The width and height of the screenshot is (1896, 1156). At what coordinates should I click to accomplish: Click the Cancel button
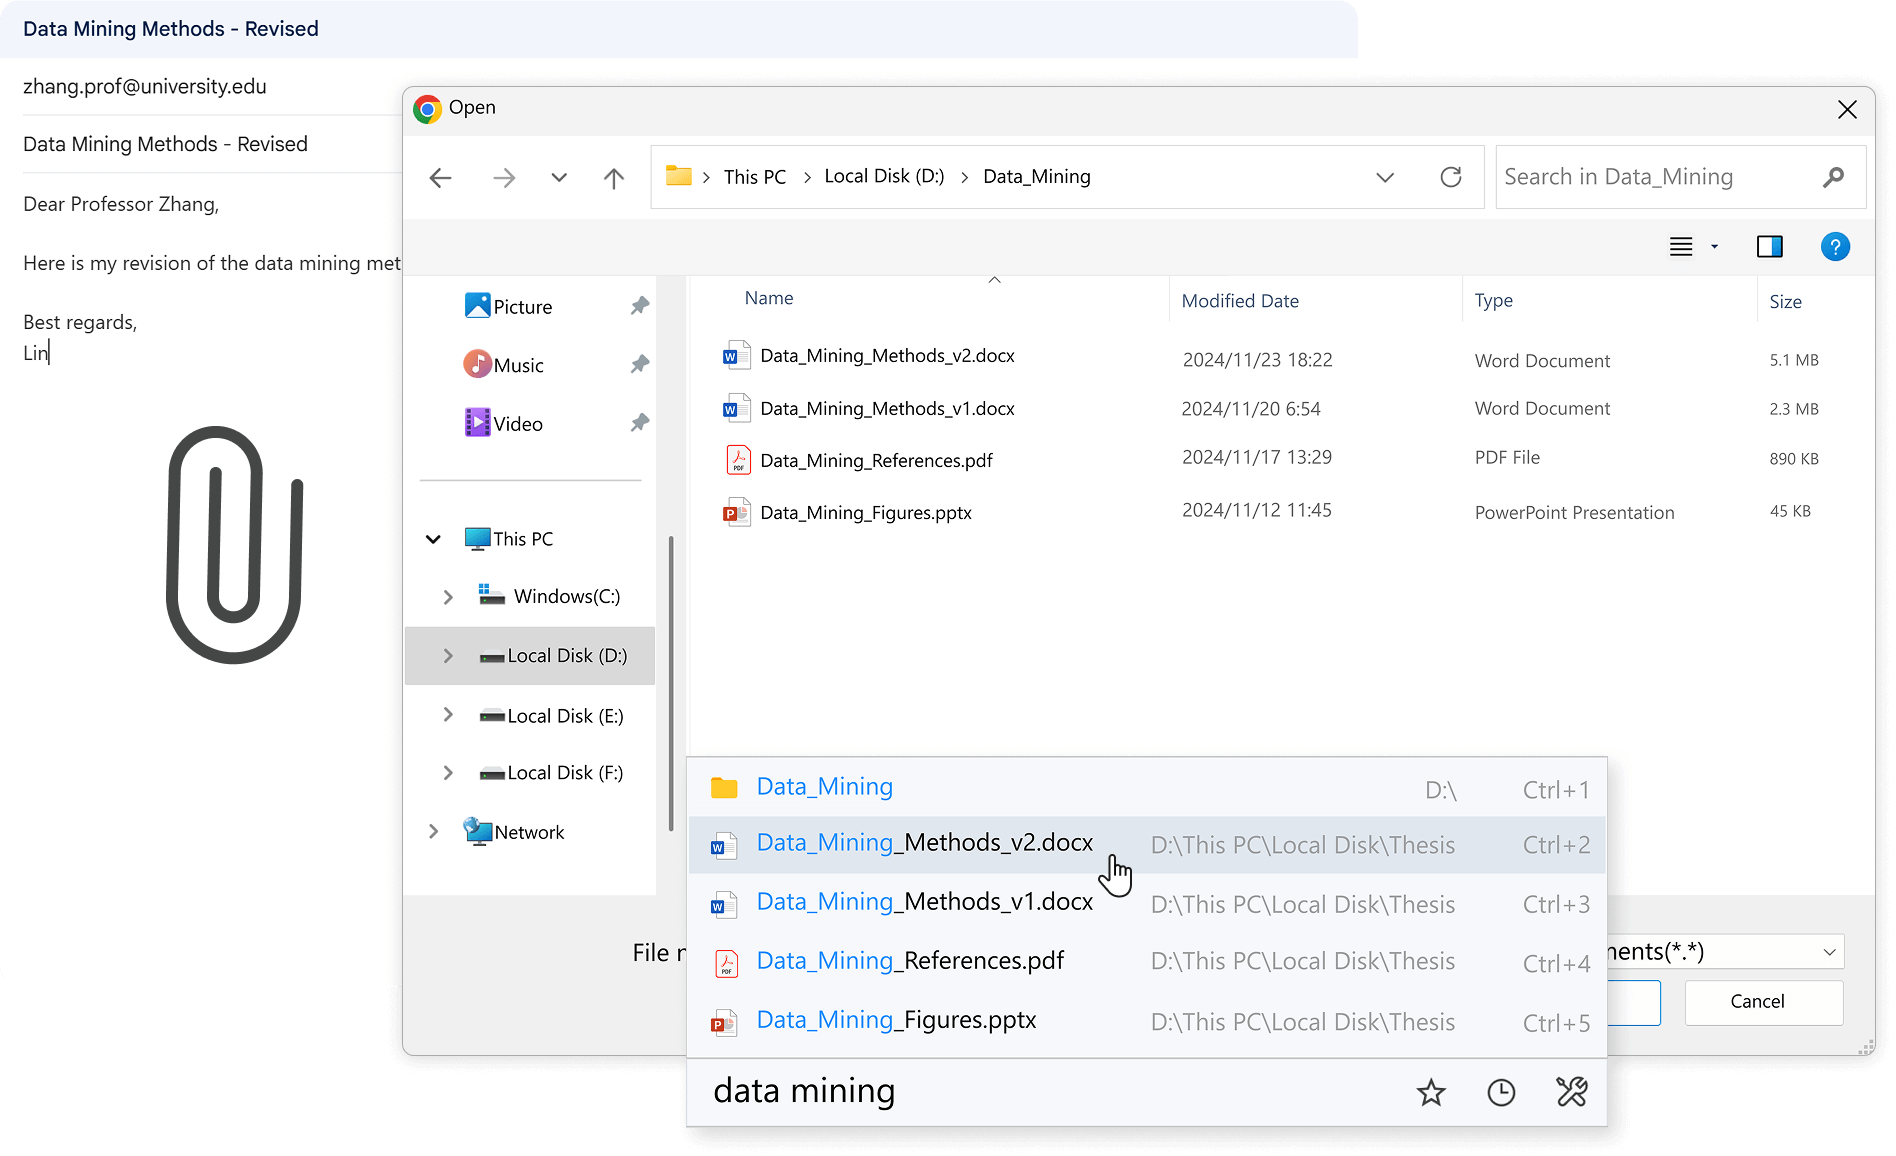(x=1764, y=1002)
